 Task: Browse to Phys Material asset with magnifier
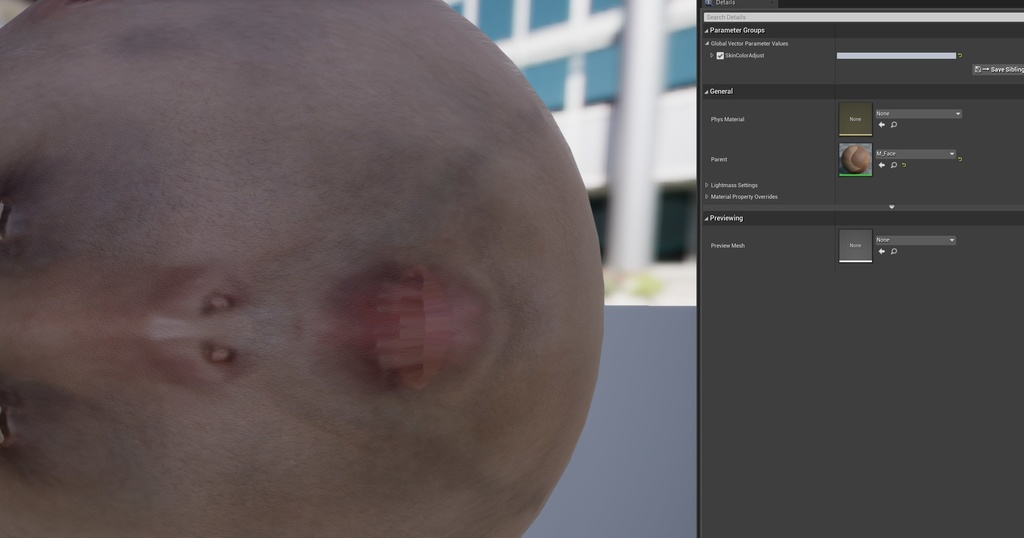[x=894, y=125]
